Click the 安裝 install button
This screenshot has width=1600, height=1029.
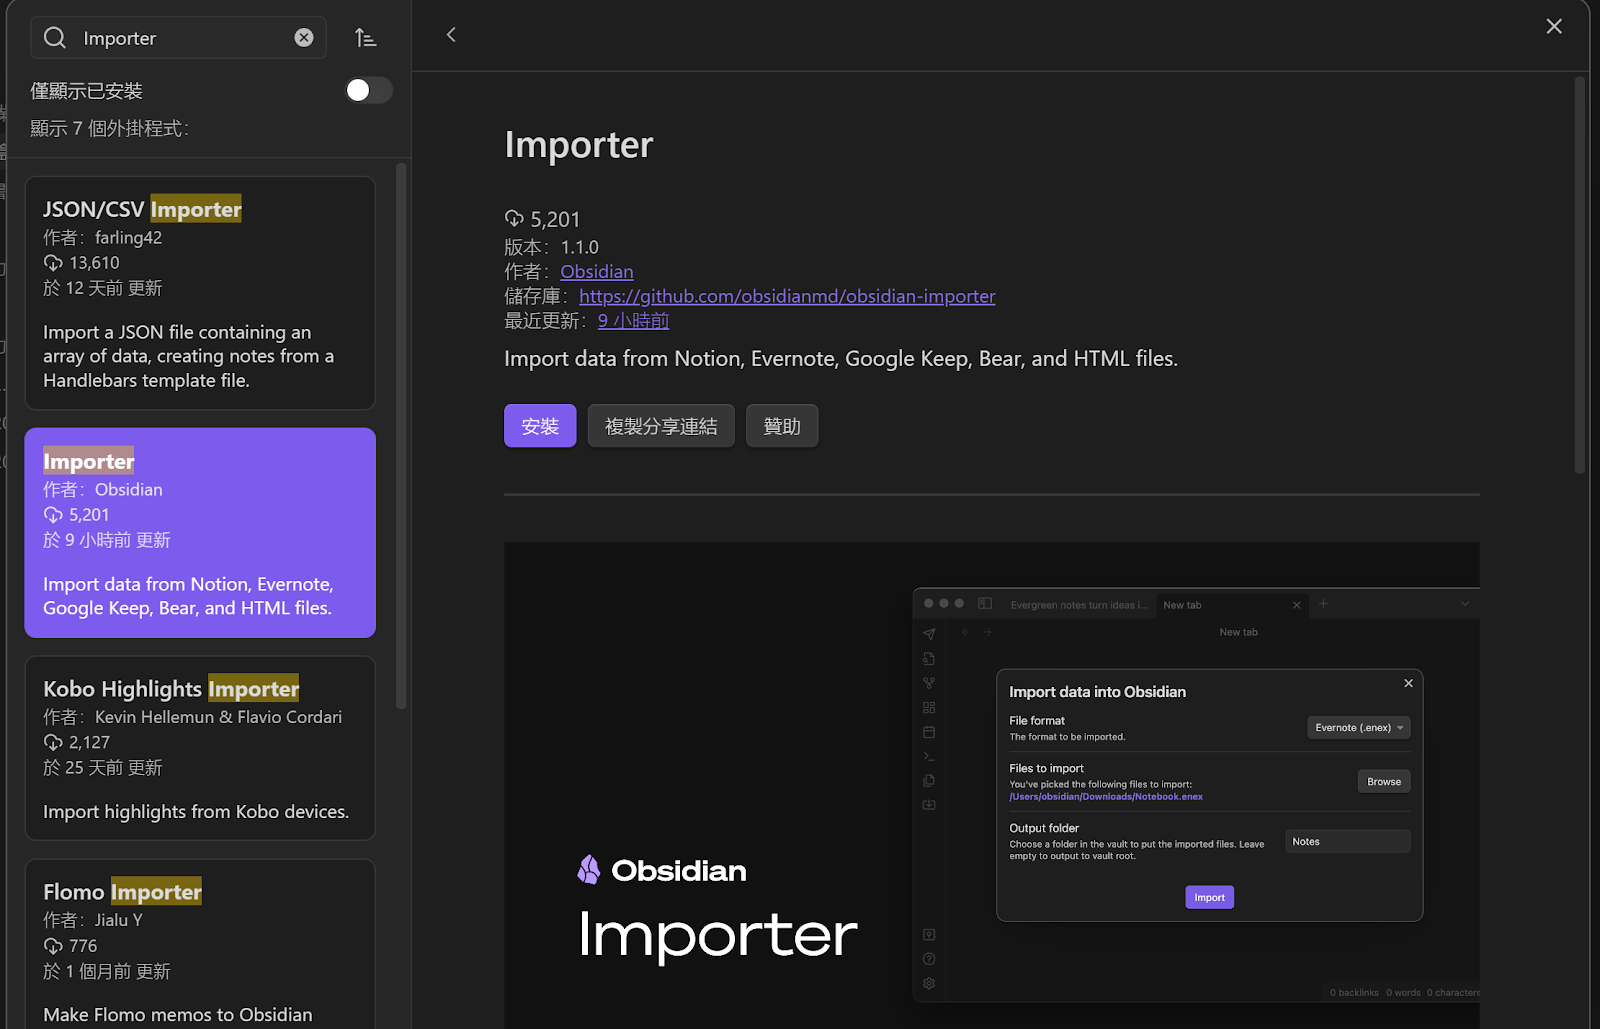(540, 426)
